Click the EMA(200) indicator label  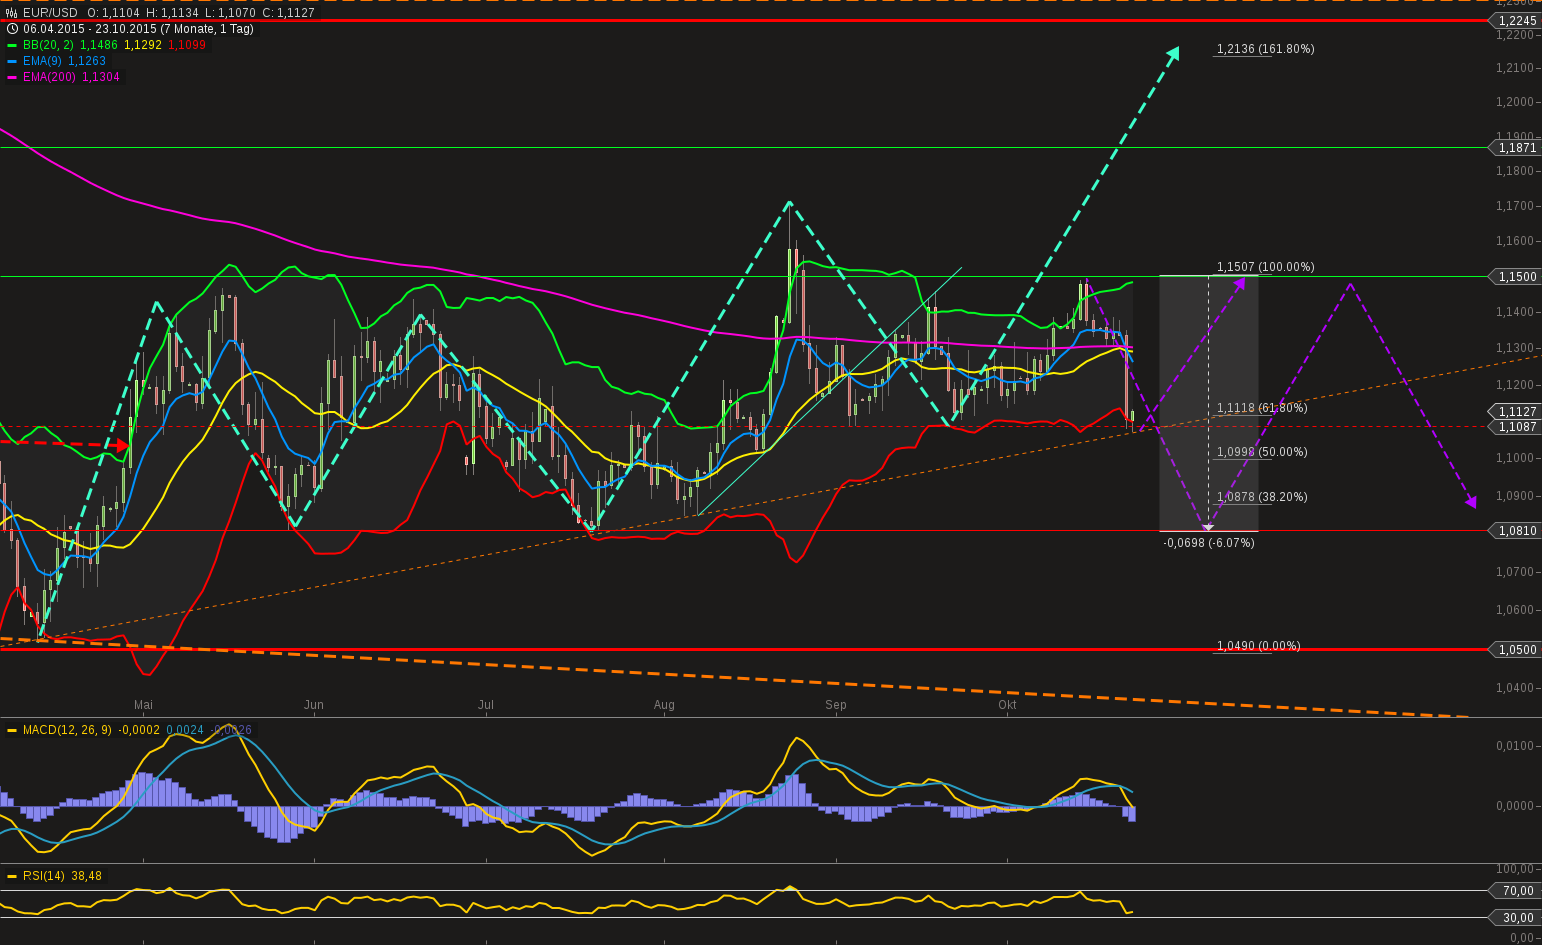49,77
